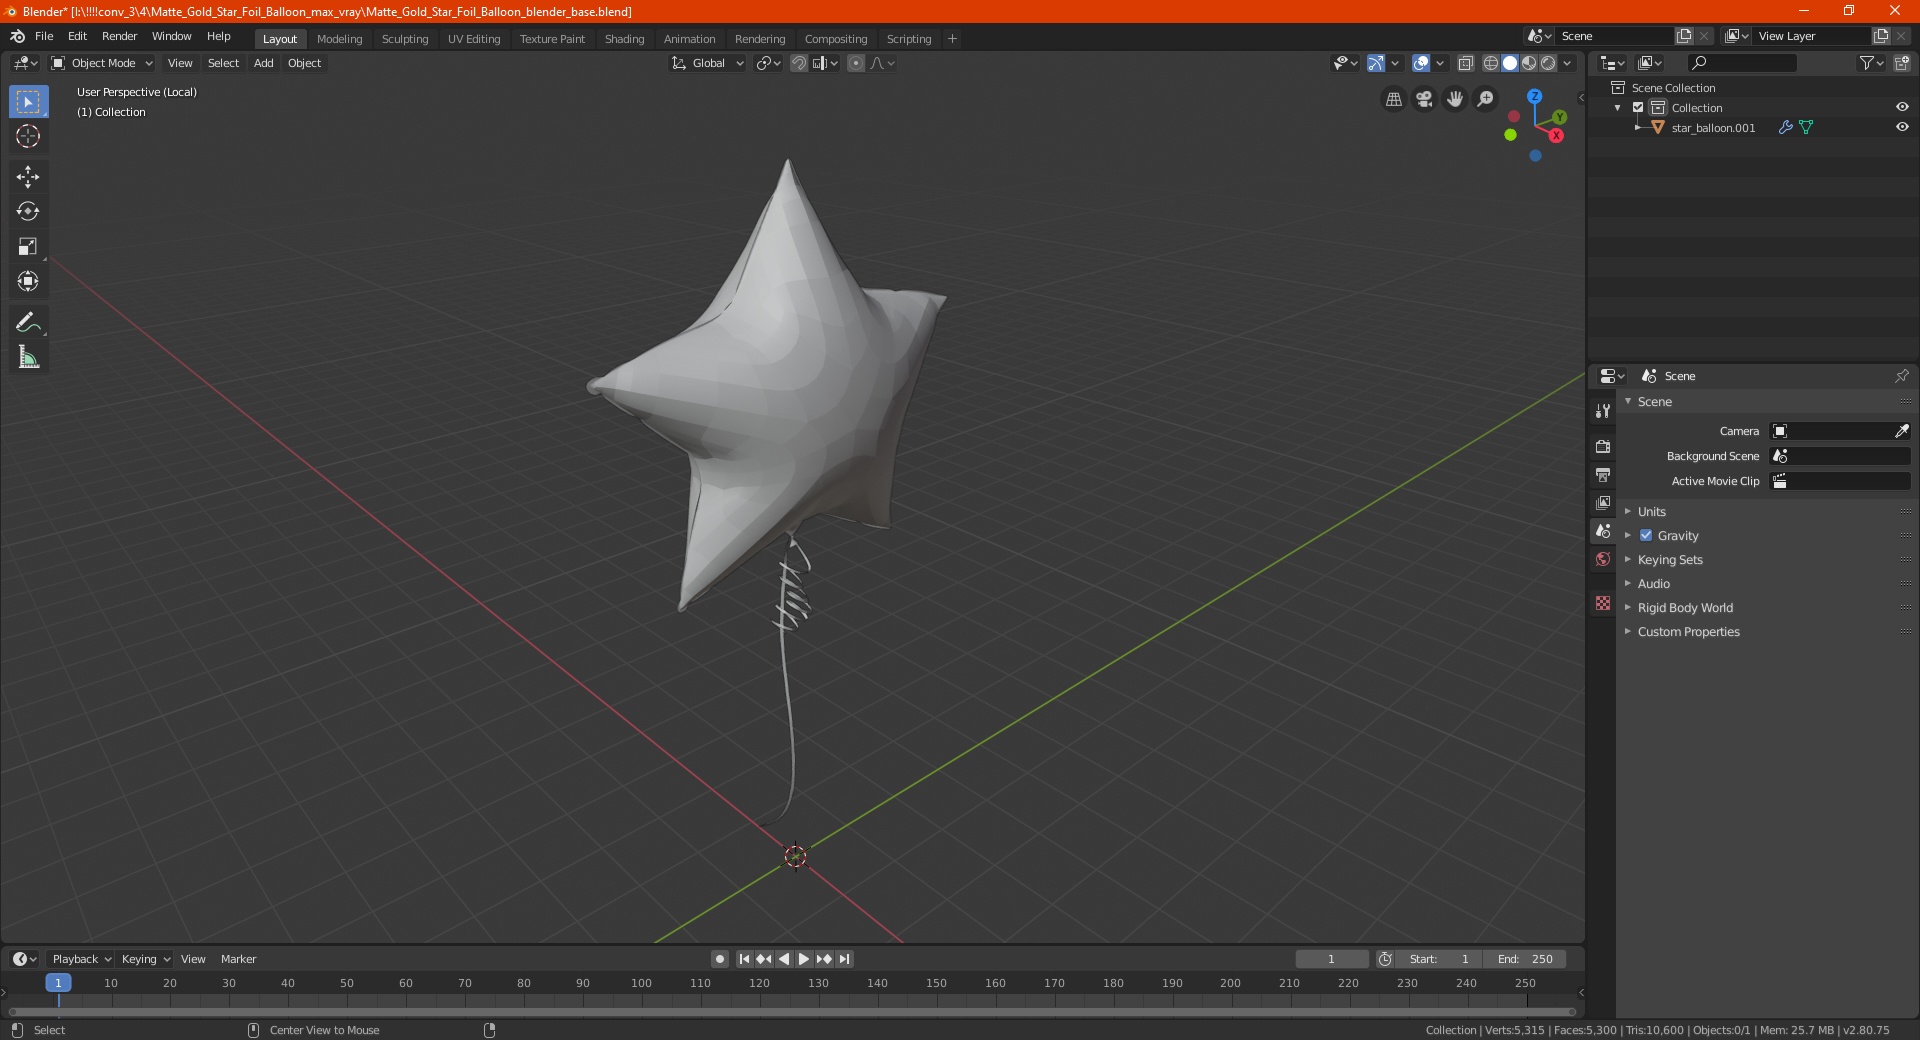Open View Layer properties tab
Viewport: 1920px width, 1040px height.
coord(1603,502)
